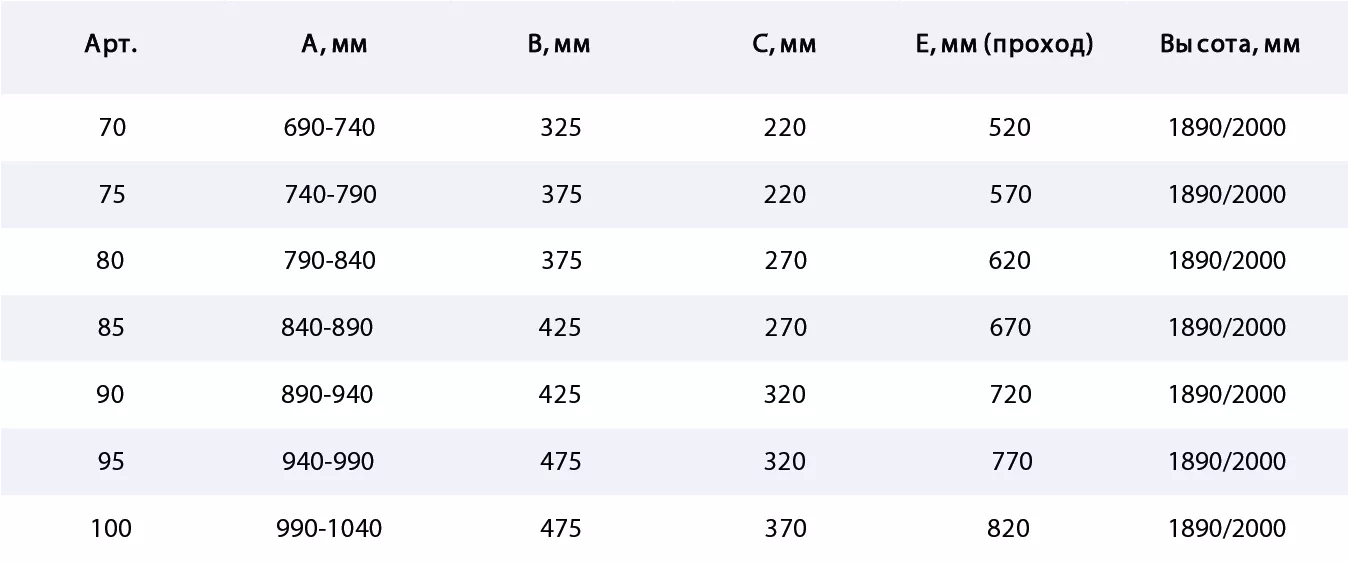Click the "A, мм" column header

pyautogui.click(x=334, y=45)
